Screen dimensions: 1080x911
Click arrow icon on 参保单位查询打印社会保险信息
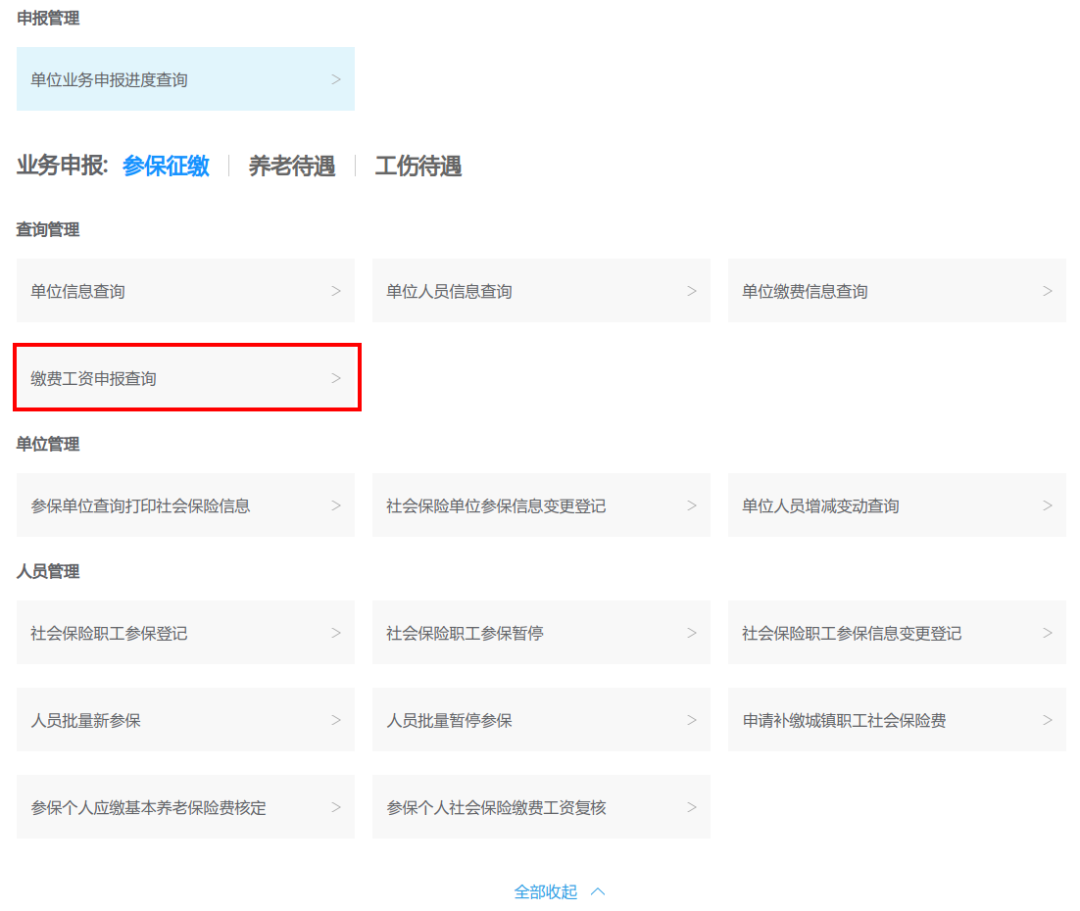[336, 506]
